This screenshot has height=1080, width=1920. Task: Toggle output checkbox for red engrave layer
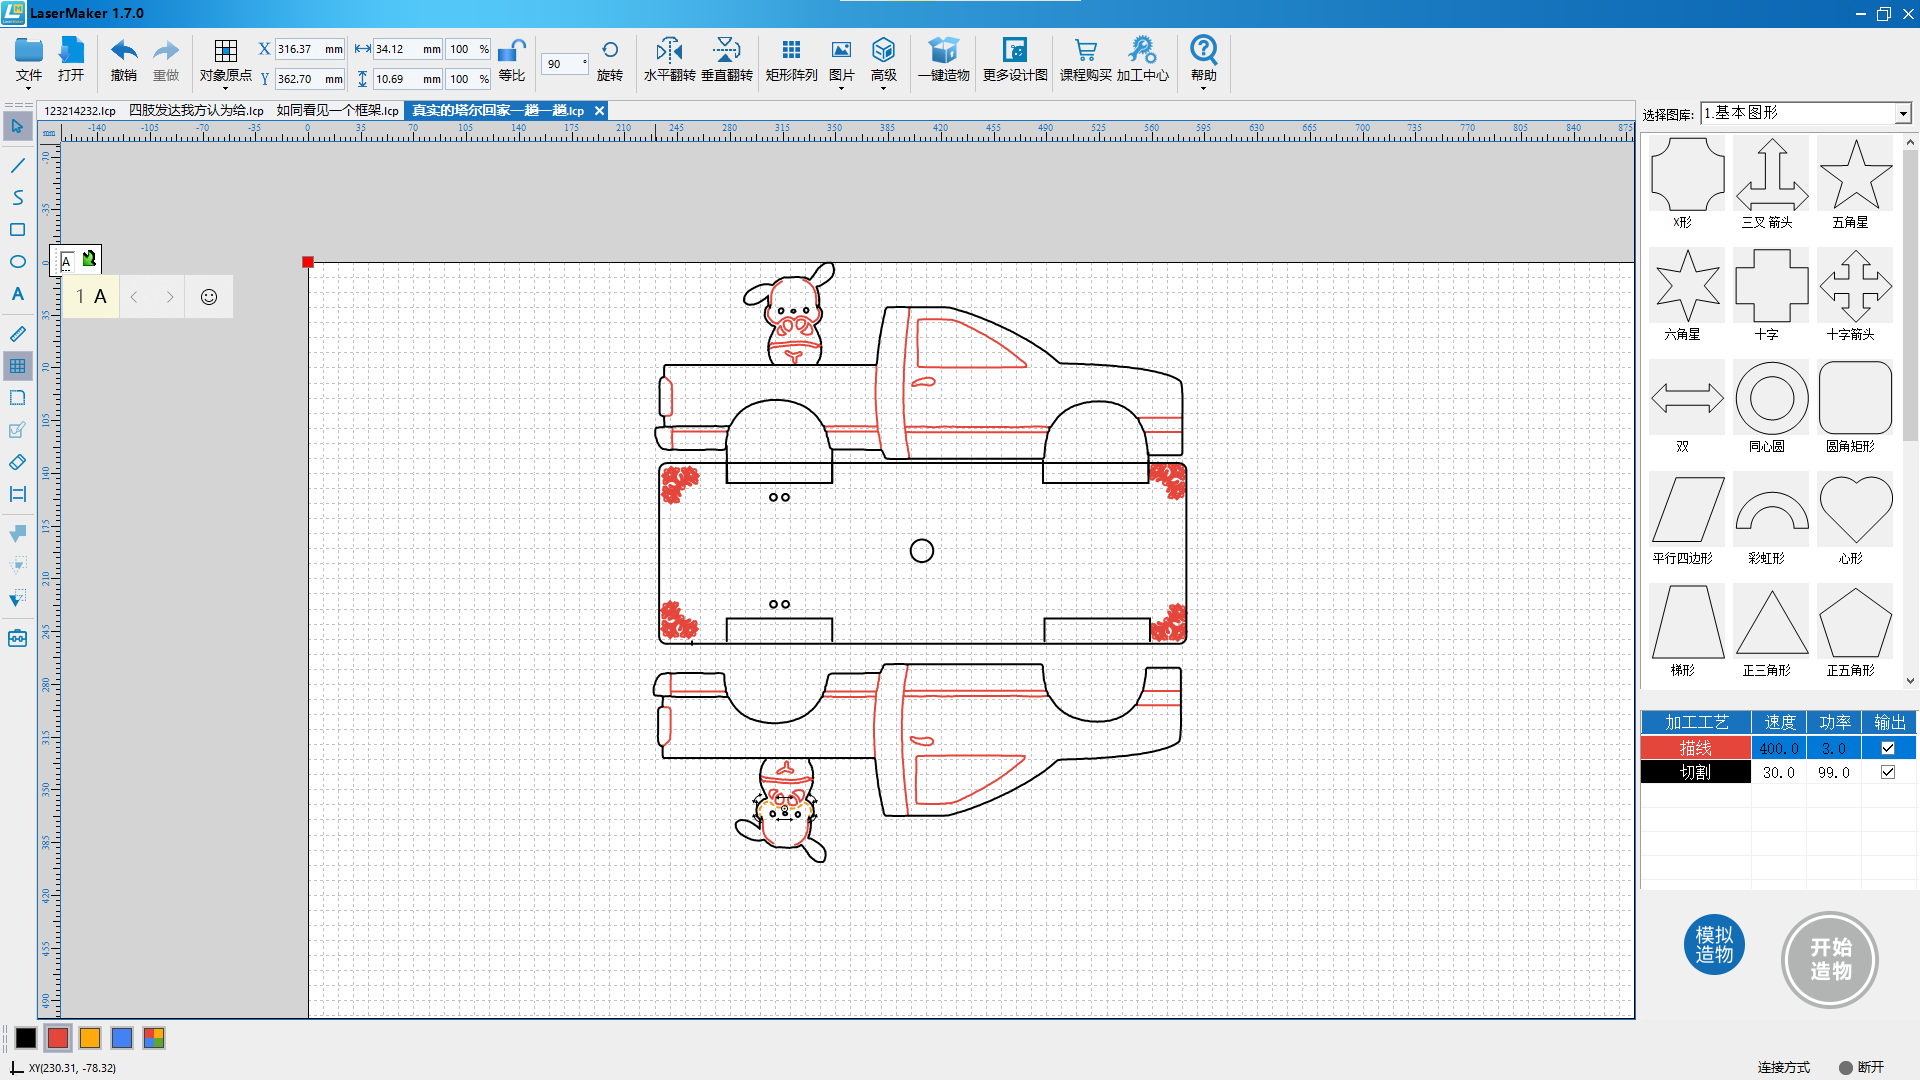click(1888, 748)
